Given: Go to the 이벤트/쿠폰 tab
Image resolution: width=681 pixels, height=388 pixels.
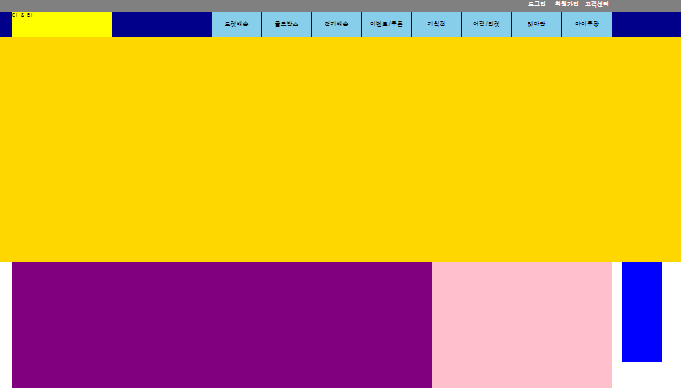Looking at the screenshot, I should pos(387,24).
